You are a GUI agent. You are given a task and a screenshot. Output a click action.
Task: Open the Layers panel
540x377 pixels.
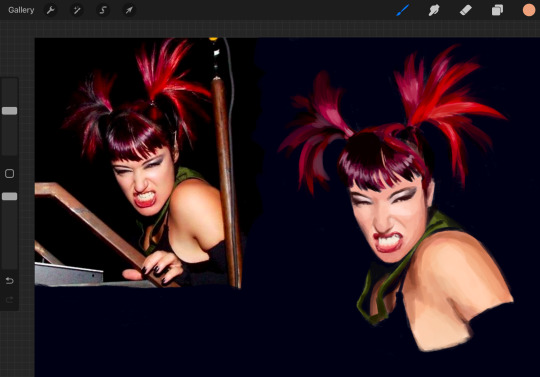pyautogui.click(x=497, y=10)
